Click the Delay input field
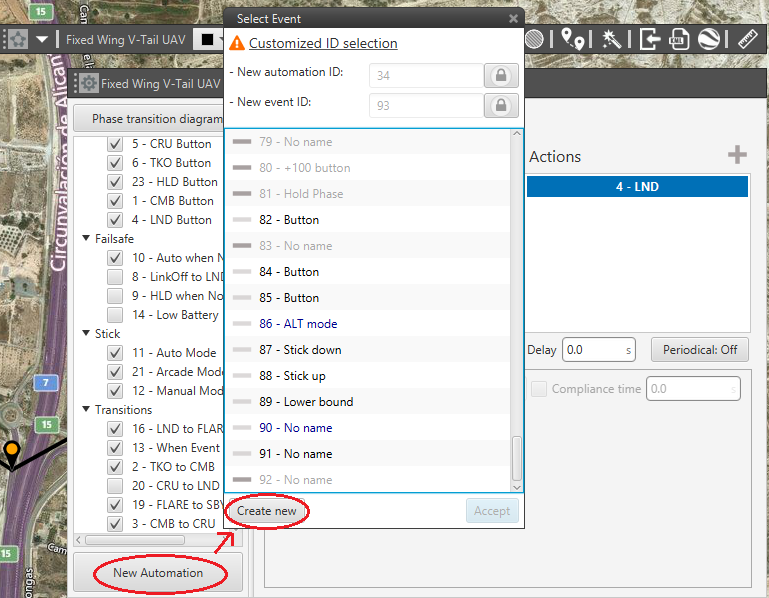The height and width of the screenshot is (598, 769). [599, 350]
